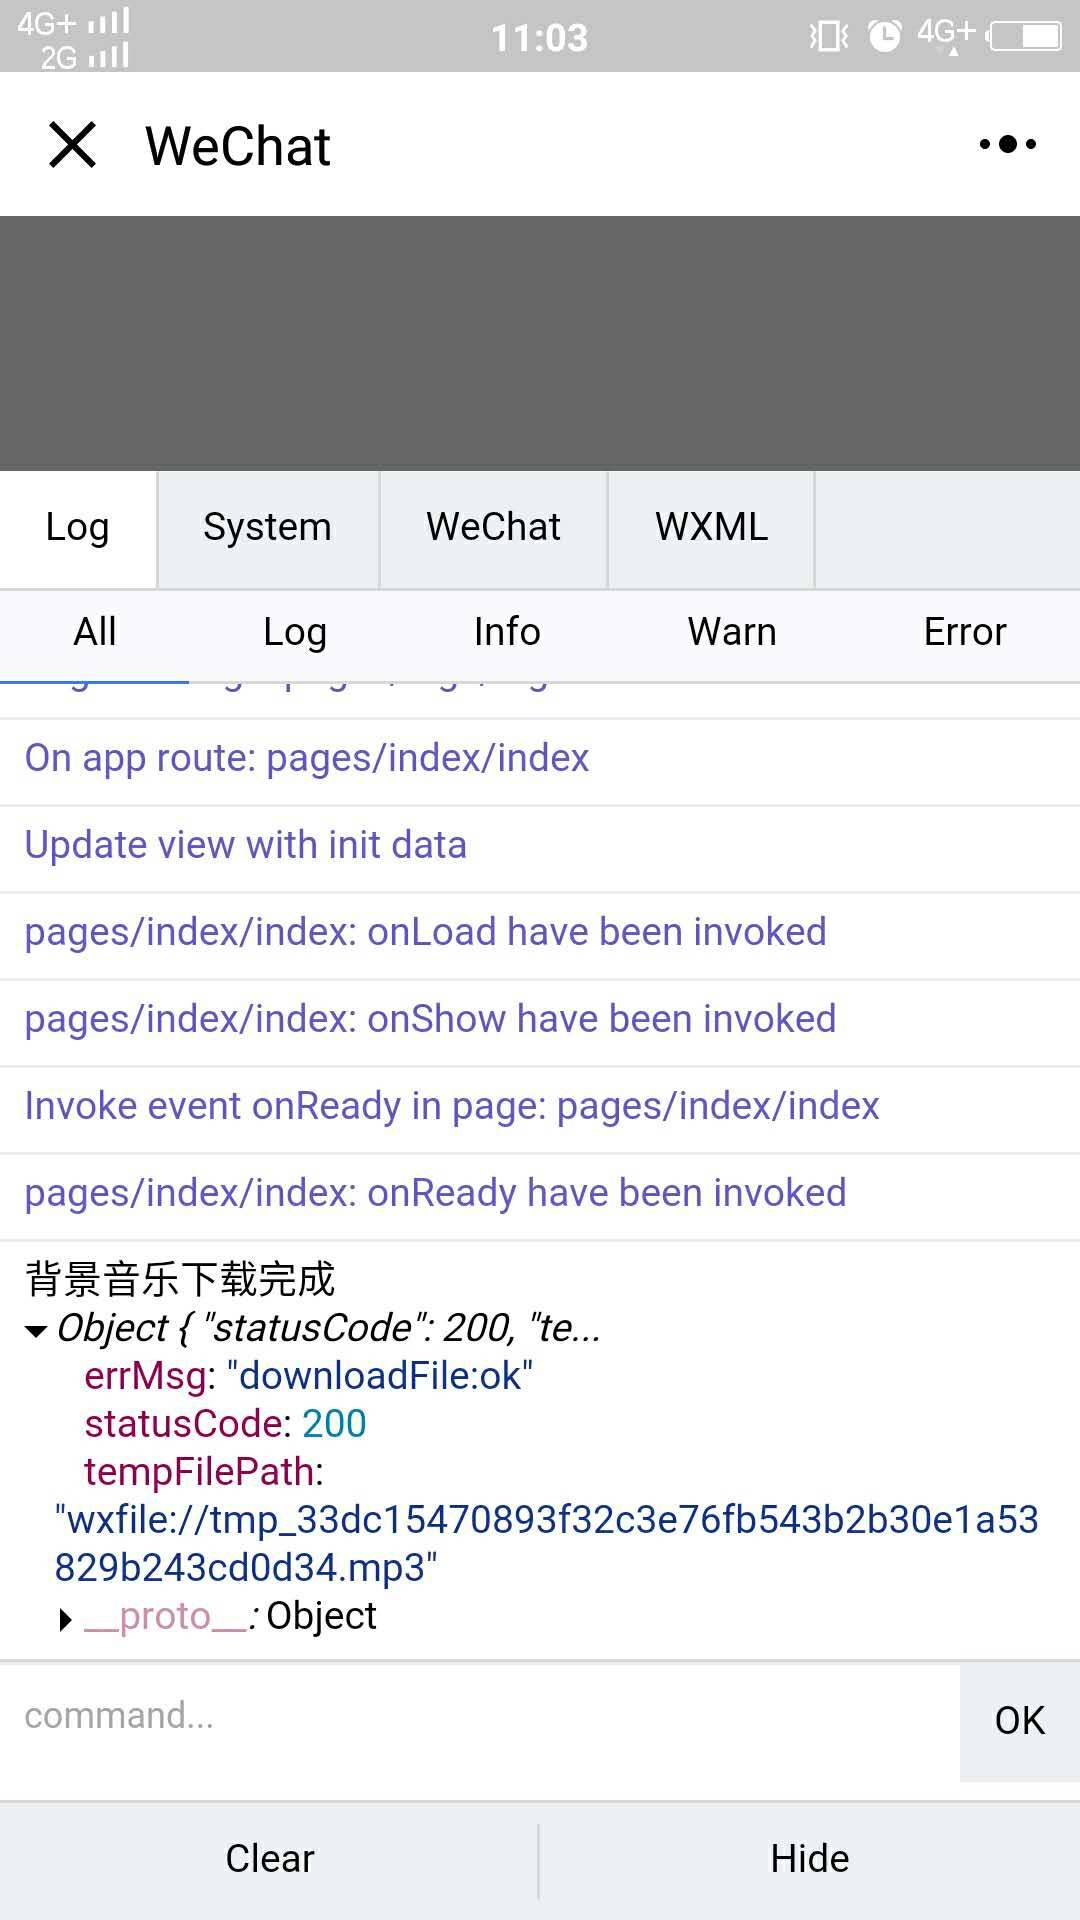Image resolution: width=1080 pixels, height=1920 pixels.
Task: Select the All log filter
Action: 95,633
